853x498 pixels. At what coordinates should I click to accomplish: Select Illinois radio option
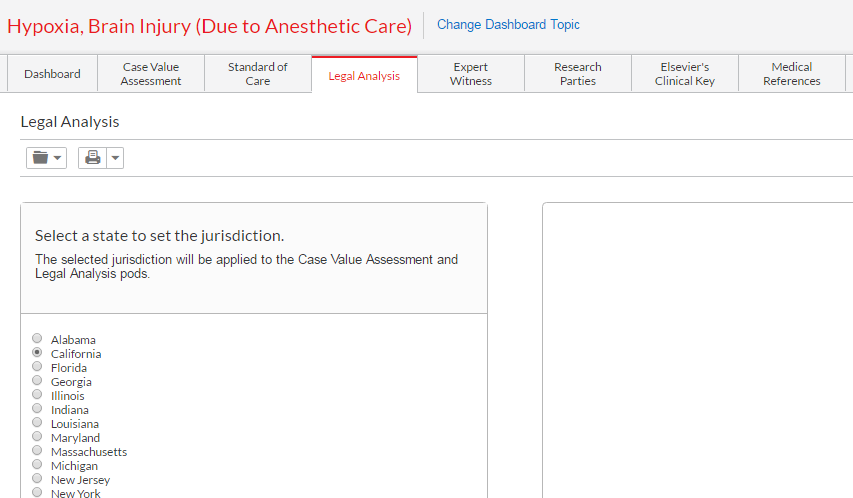(37, 394)
